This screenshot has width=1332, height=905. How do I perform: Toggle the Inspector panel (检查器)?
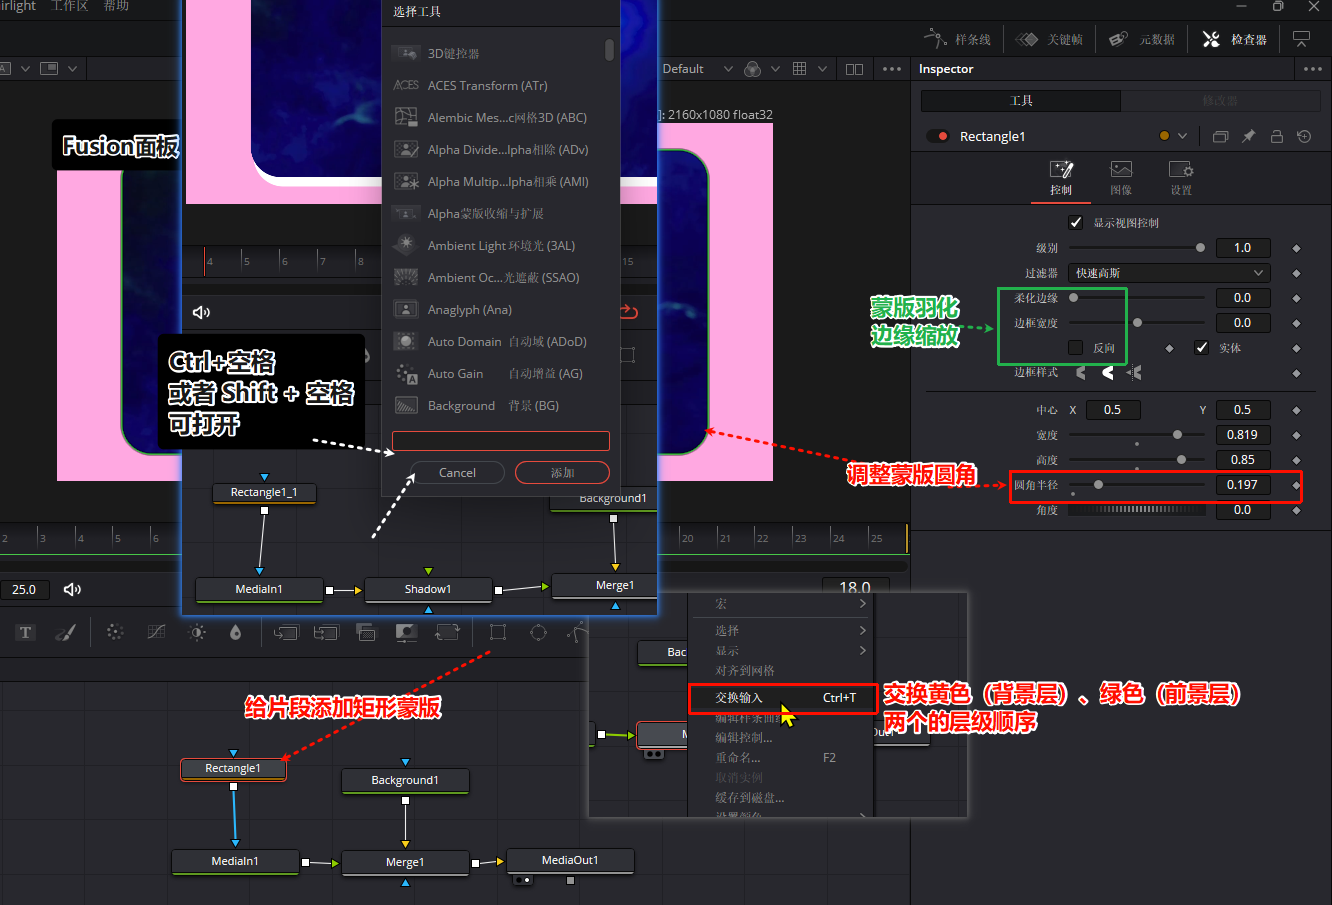(1234, 39)
